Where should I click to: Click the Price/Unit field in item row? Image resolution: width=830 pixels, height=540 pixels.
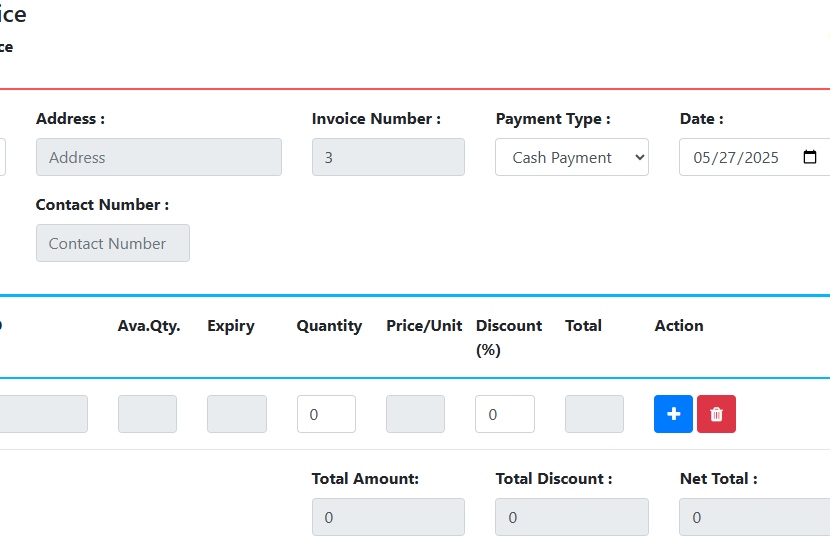416,414
